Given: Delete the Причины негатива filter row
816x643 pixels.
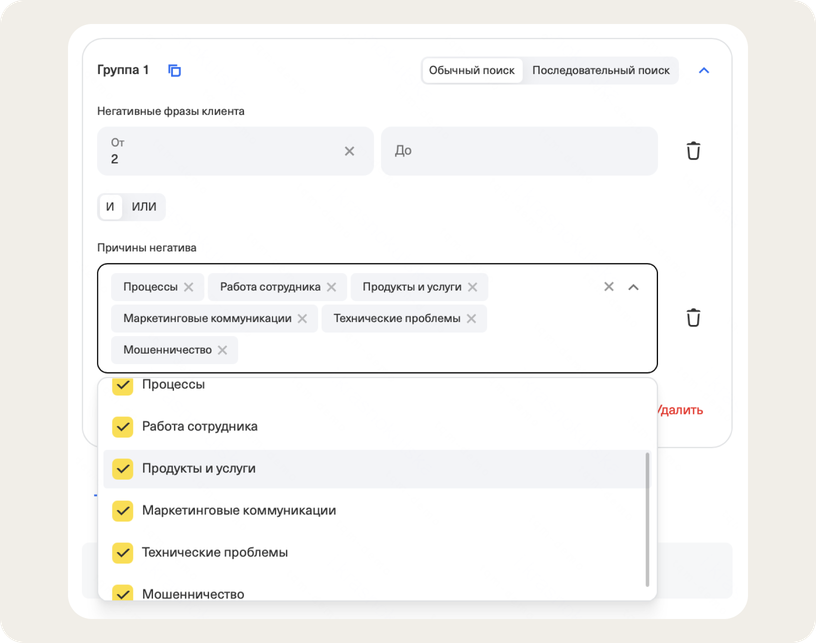Looking at the screenshot, I should 693,318.
